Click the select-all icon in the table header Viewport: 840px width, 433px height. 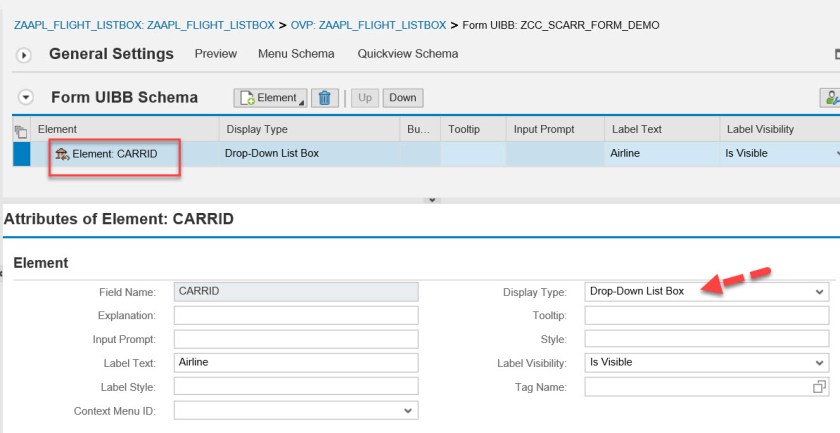click(x=21, y=130)
